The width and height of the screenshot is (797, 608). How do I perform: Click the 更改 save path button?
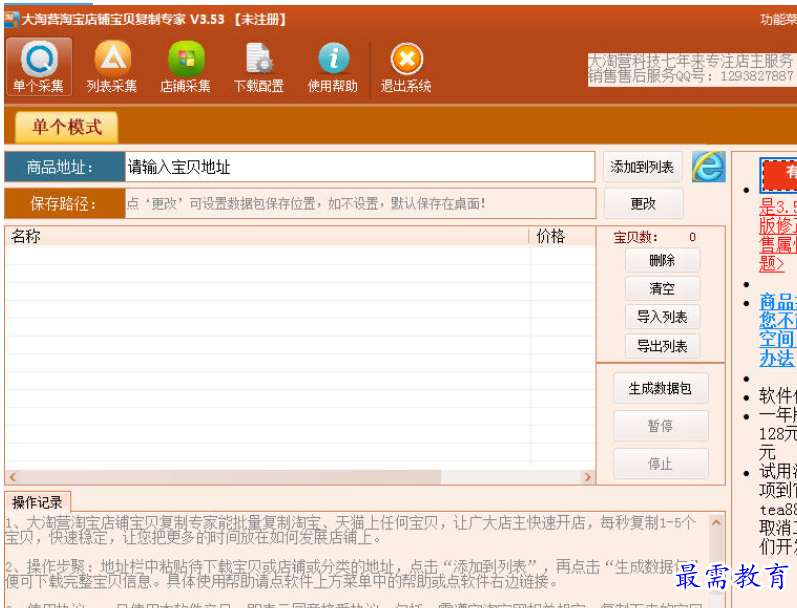pos(643,203)
